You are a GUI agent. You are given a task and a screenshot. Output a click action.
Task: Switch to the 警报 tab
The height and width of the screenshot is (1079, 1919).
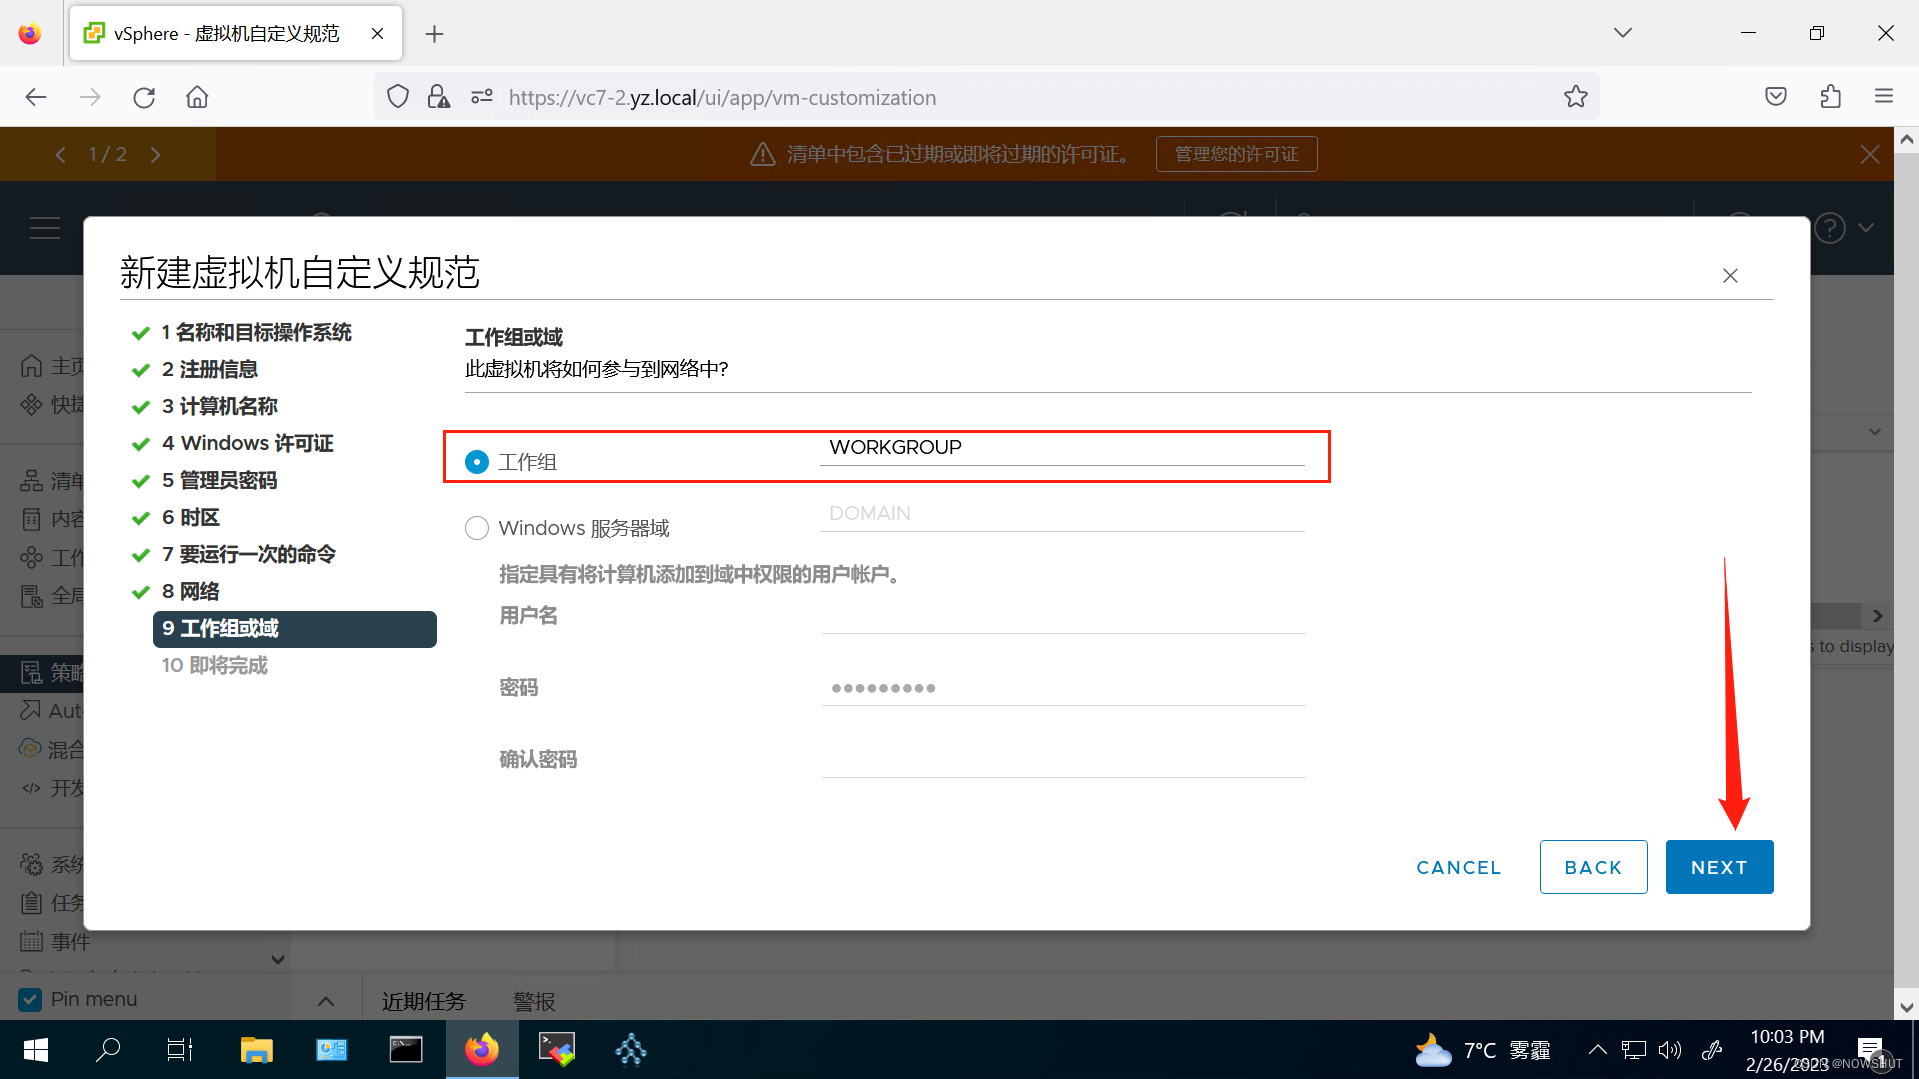pos(533,1000)
